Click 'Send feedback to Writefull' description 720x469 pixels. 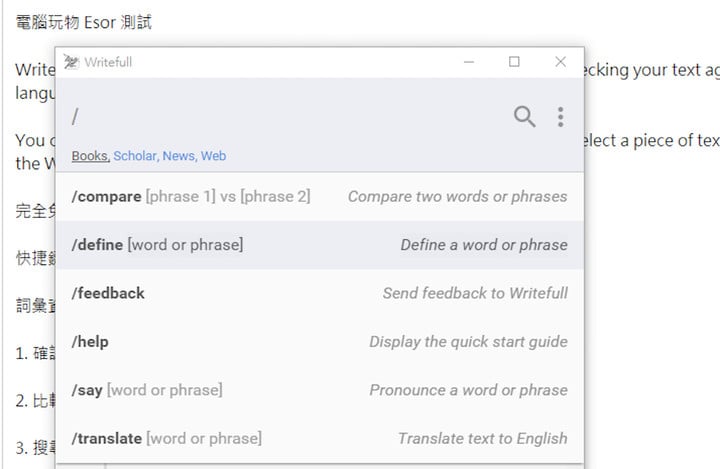click(x=475, y=293)
